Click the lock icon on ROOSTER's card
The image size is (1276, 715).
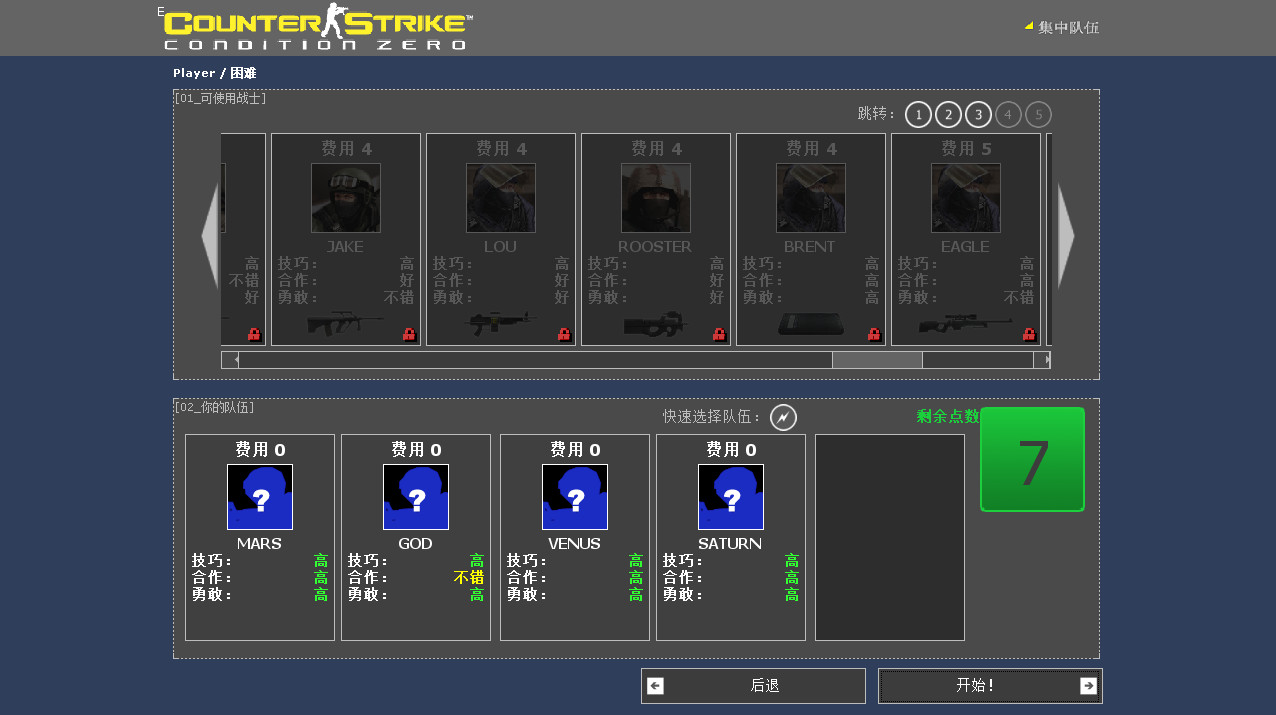pos(719,334)
